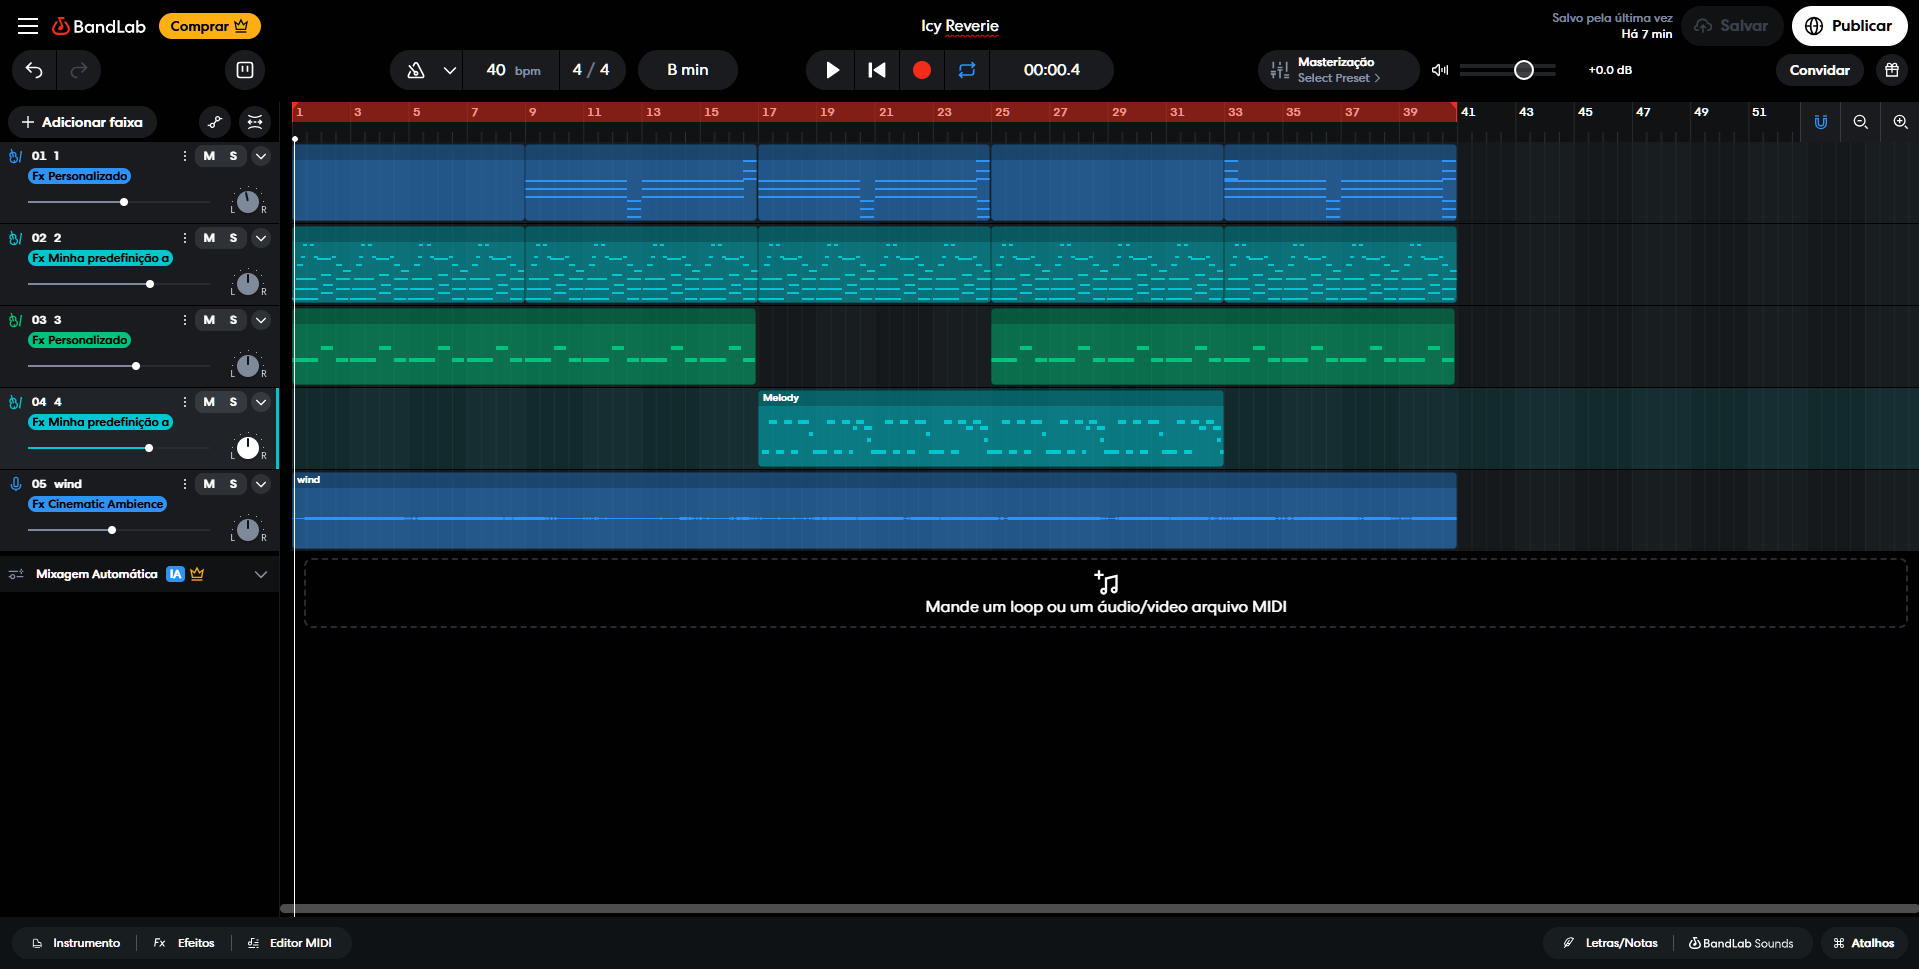This screenshot has width=1919, height=969.
Task: Select the Melody MIDI region
Action: 991,428
